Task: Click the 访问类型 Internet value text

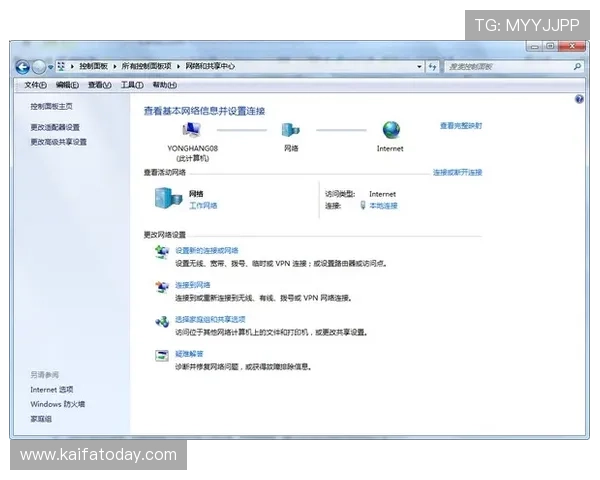Action: point(382,194)
